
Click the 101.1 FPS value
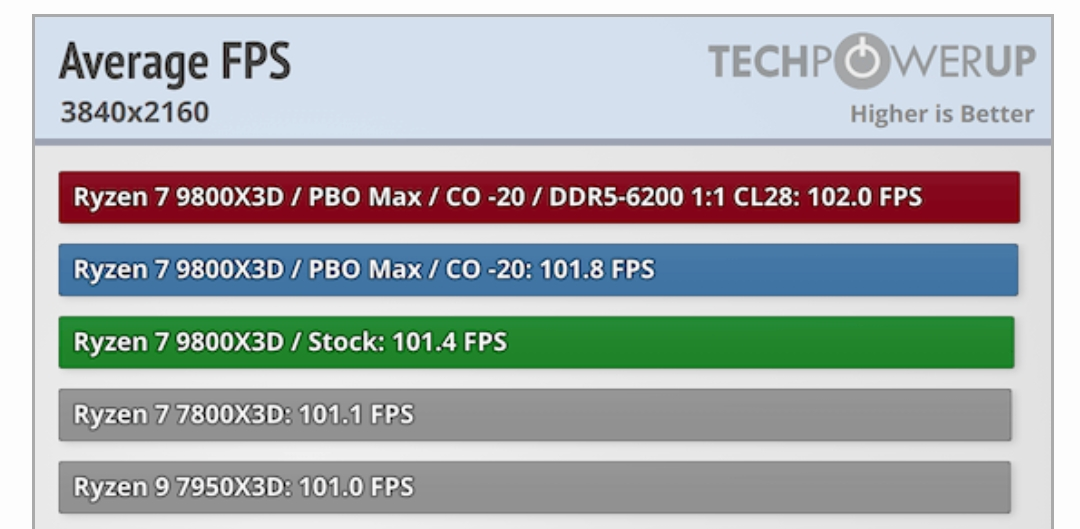click(x=356, y=415)
